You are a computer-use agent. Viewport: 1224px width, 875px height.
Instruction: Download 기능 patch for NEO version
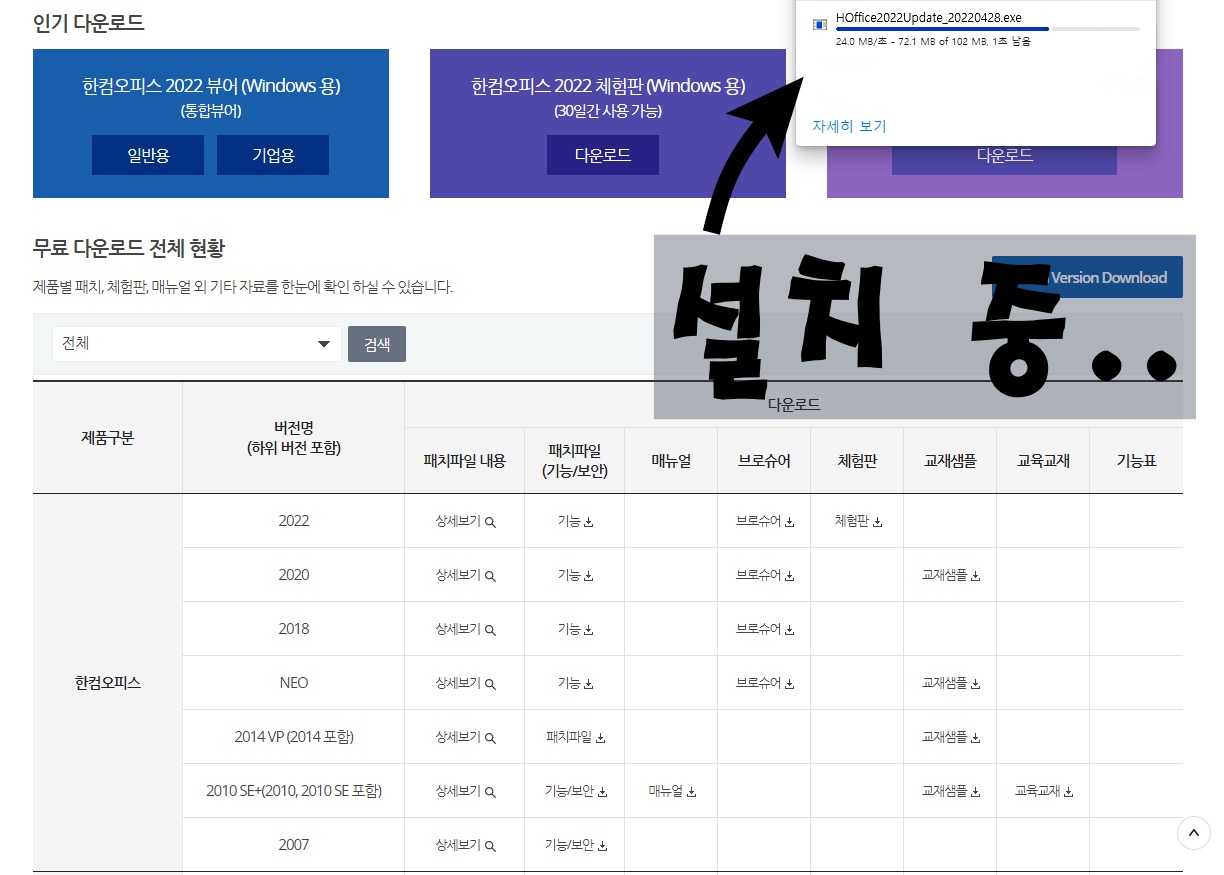(x=575, y=683)
